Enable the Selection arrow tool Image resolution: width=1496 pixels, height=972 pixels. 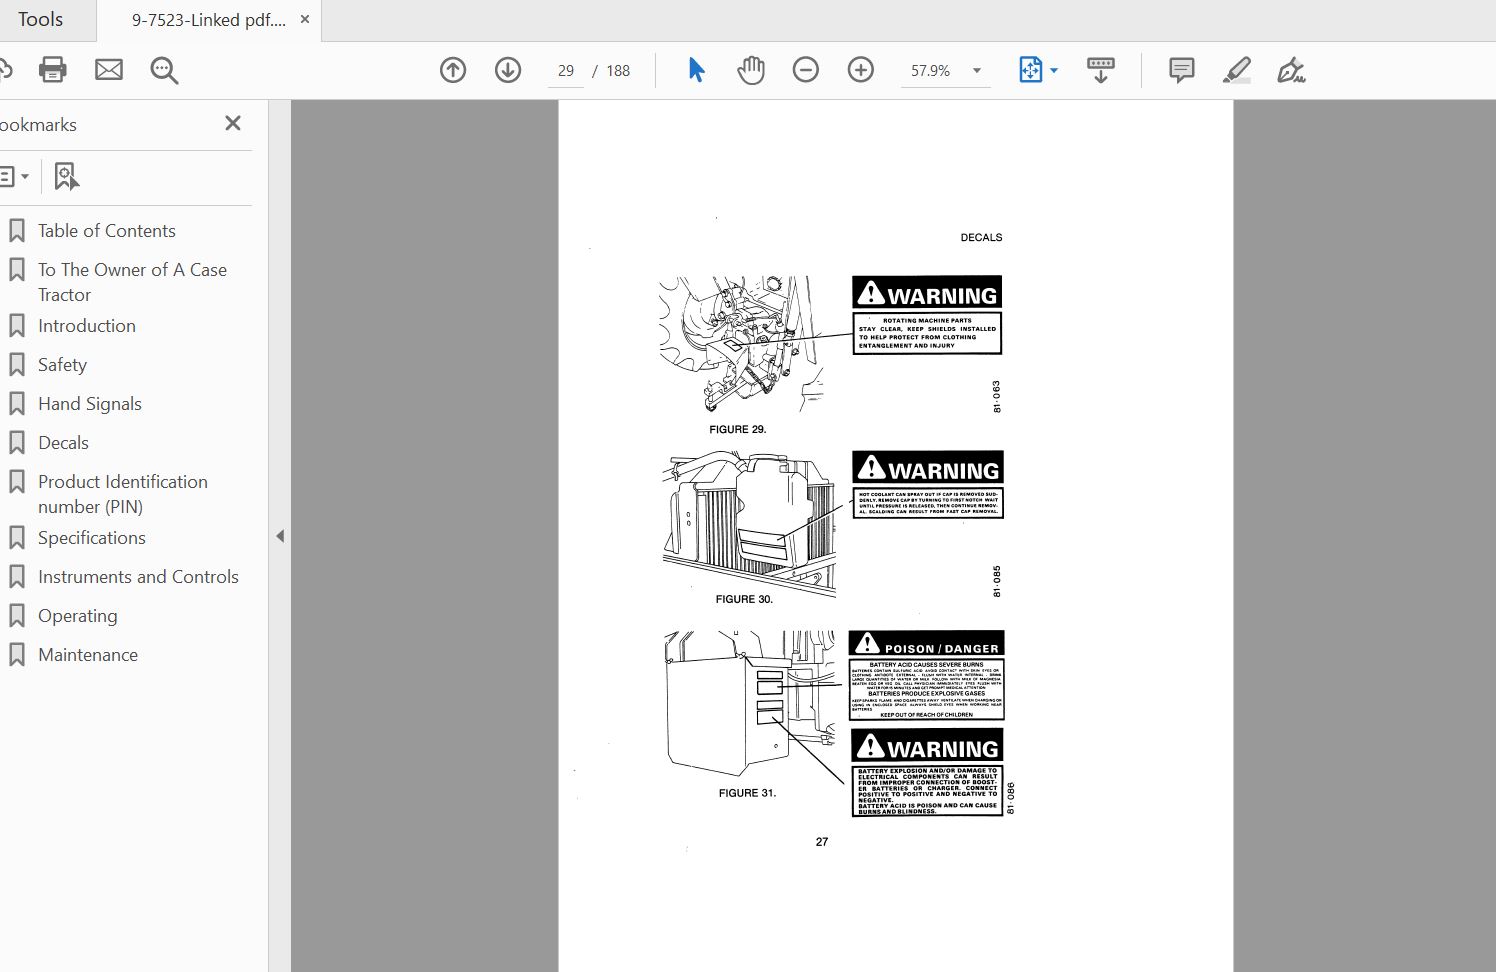[696, 70]
